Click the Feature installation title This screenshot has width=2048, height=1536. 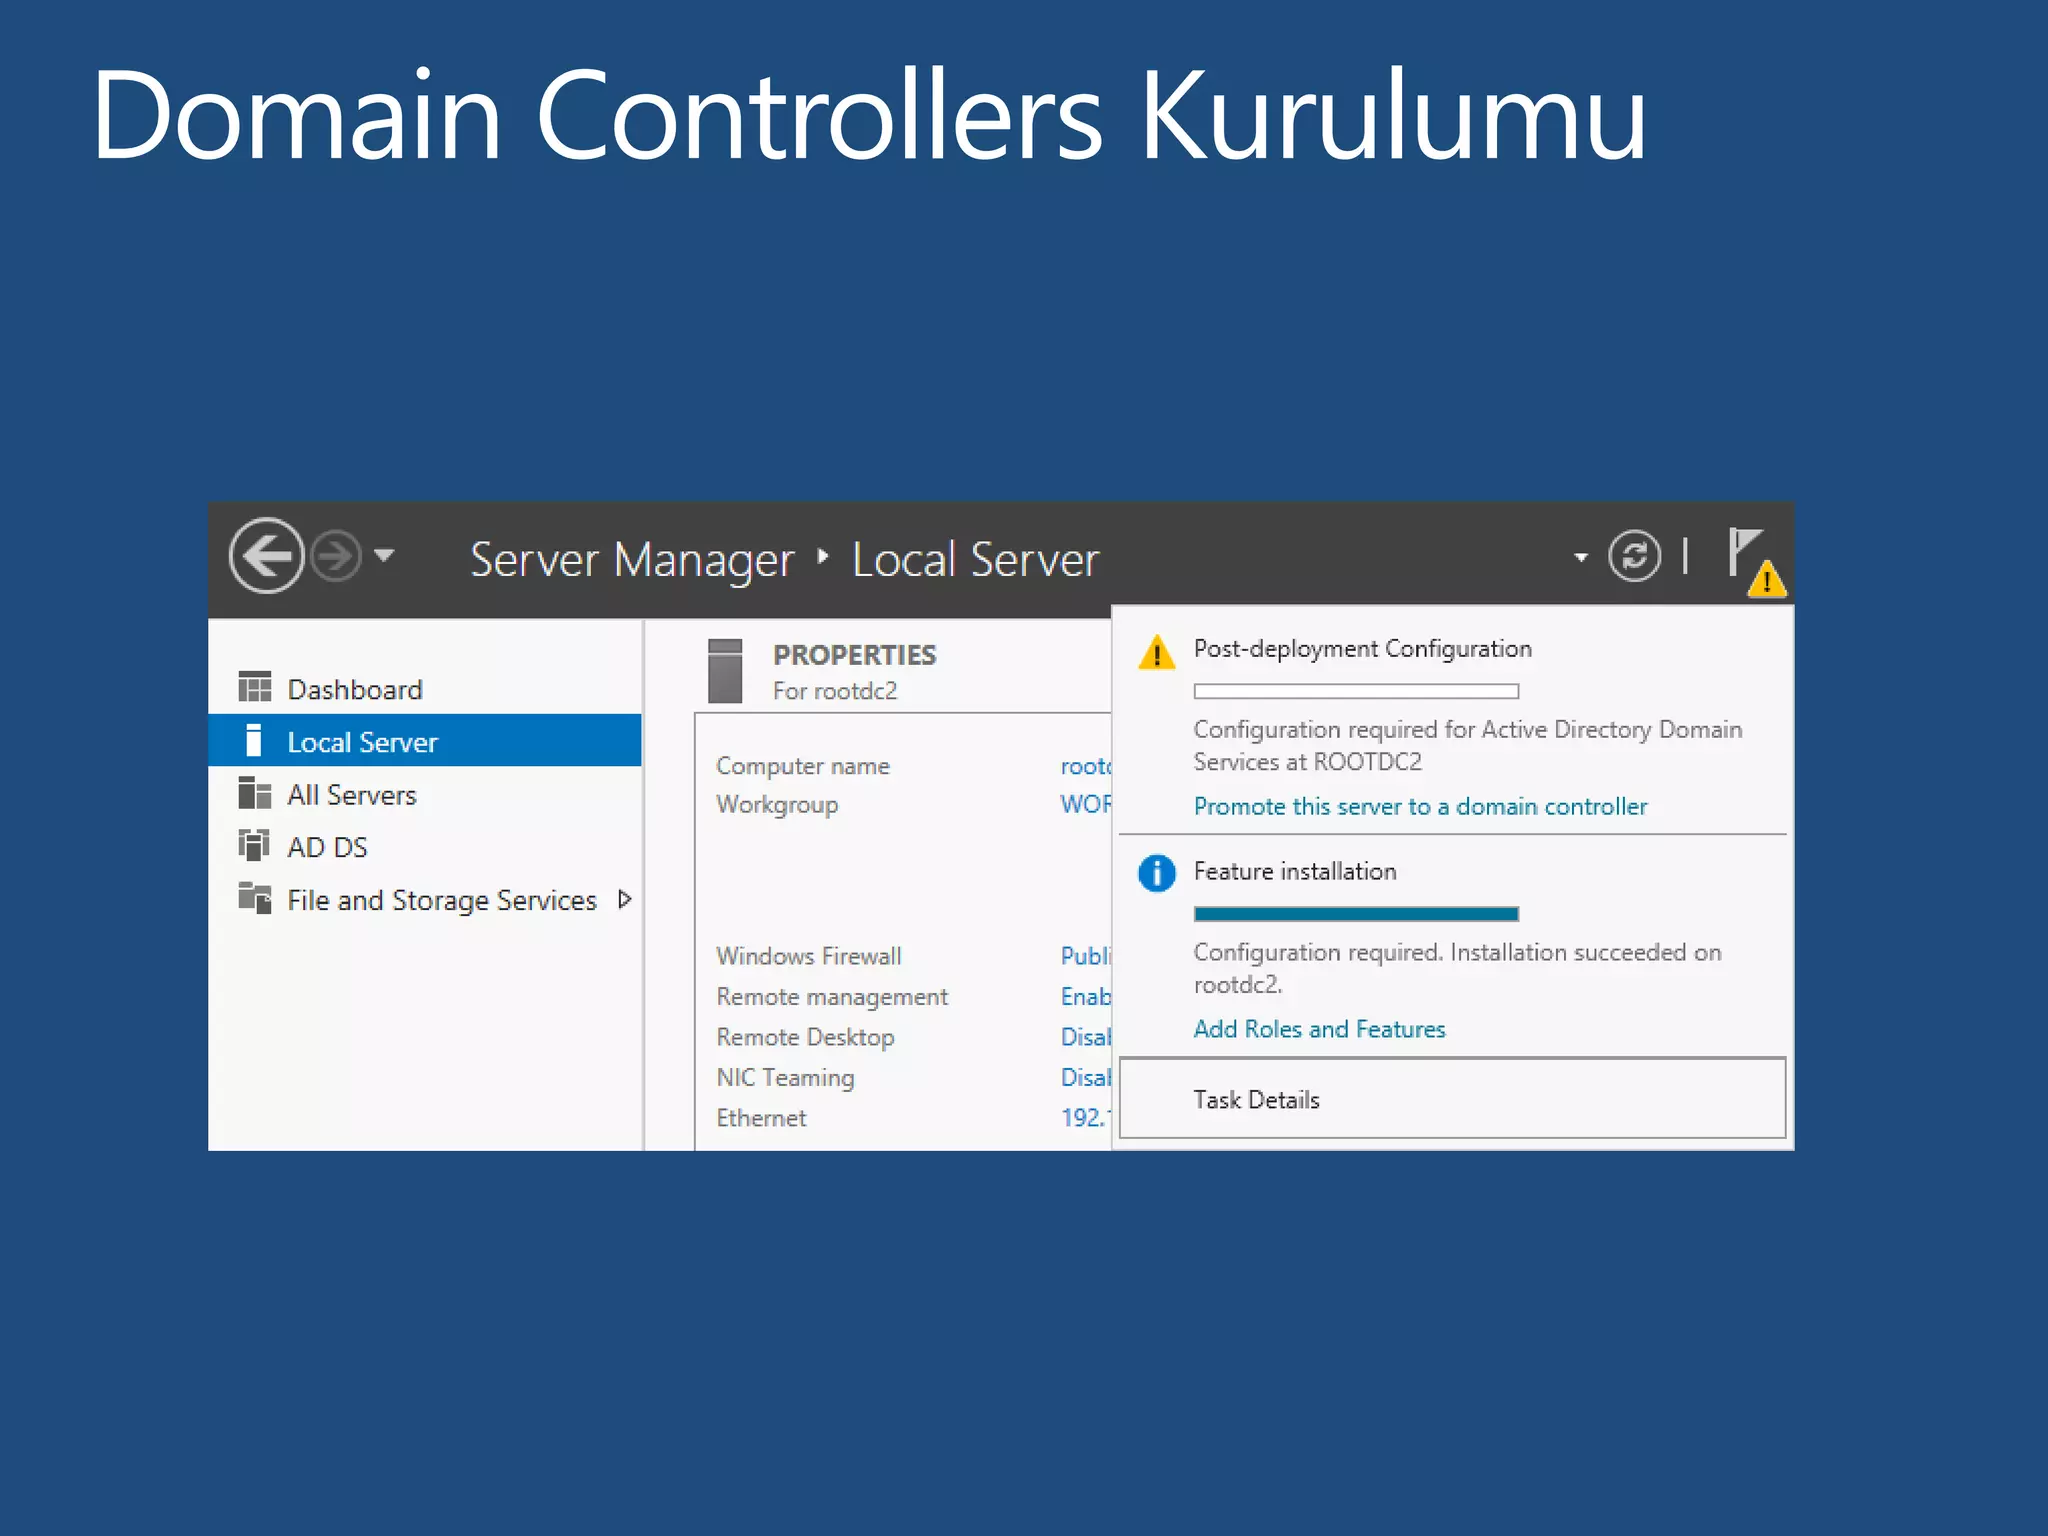point(1295,871)
